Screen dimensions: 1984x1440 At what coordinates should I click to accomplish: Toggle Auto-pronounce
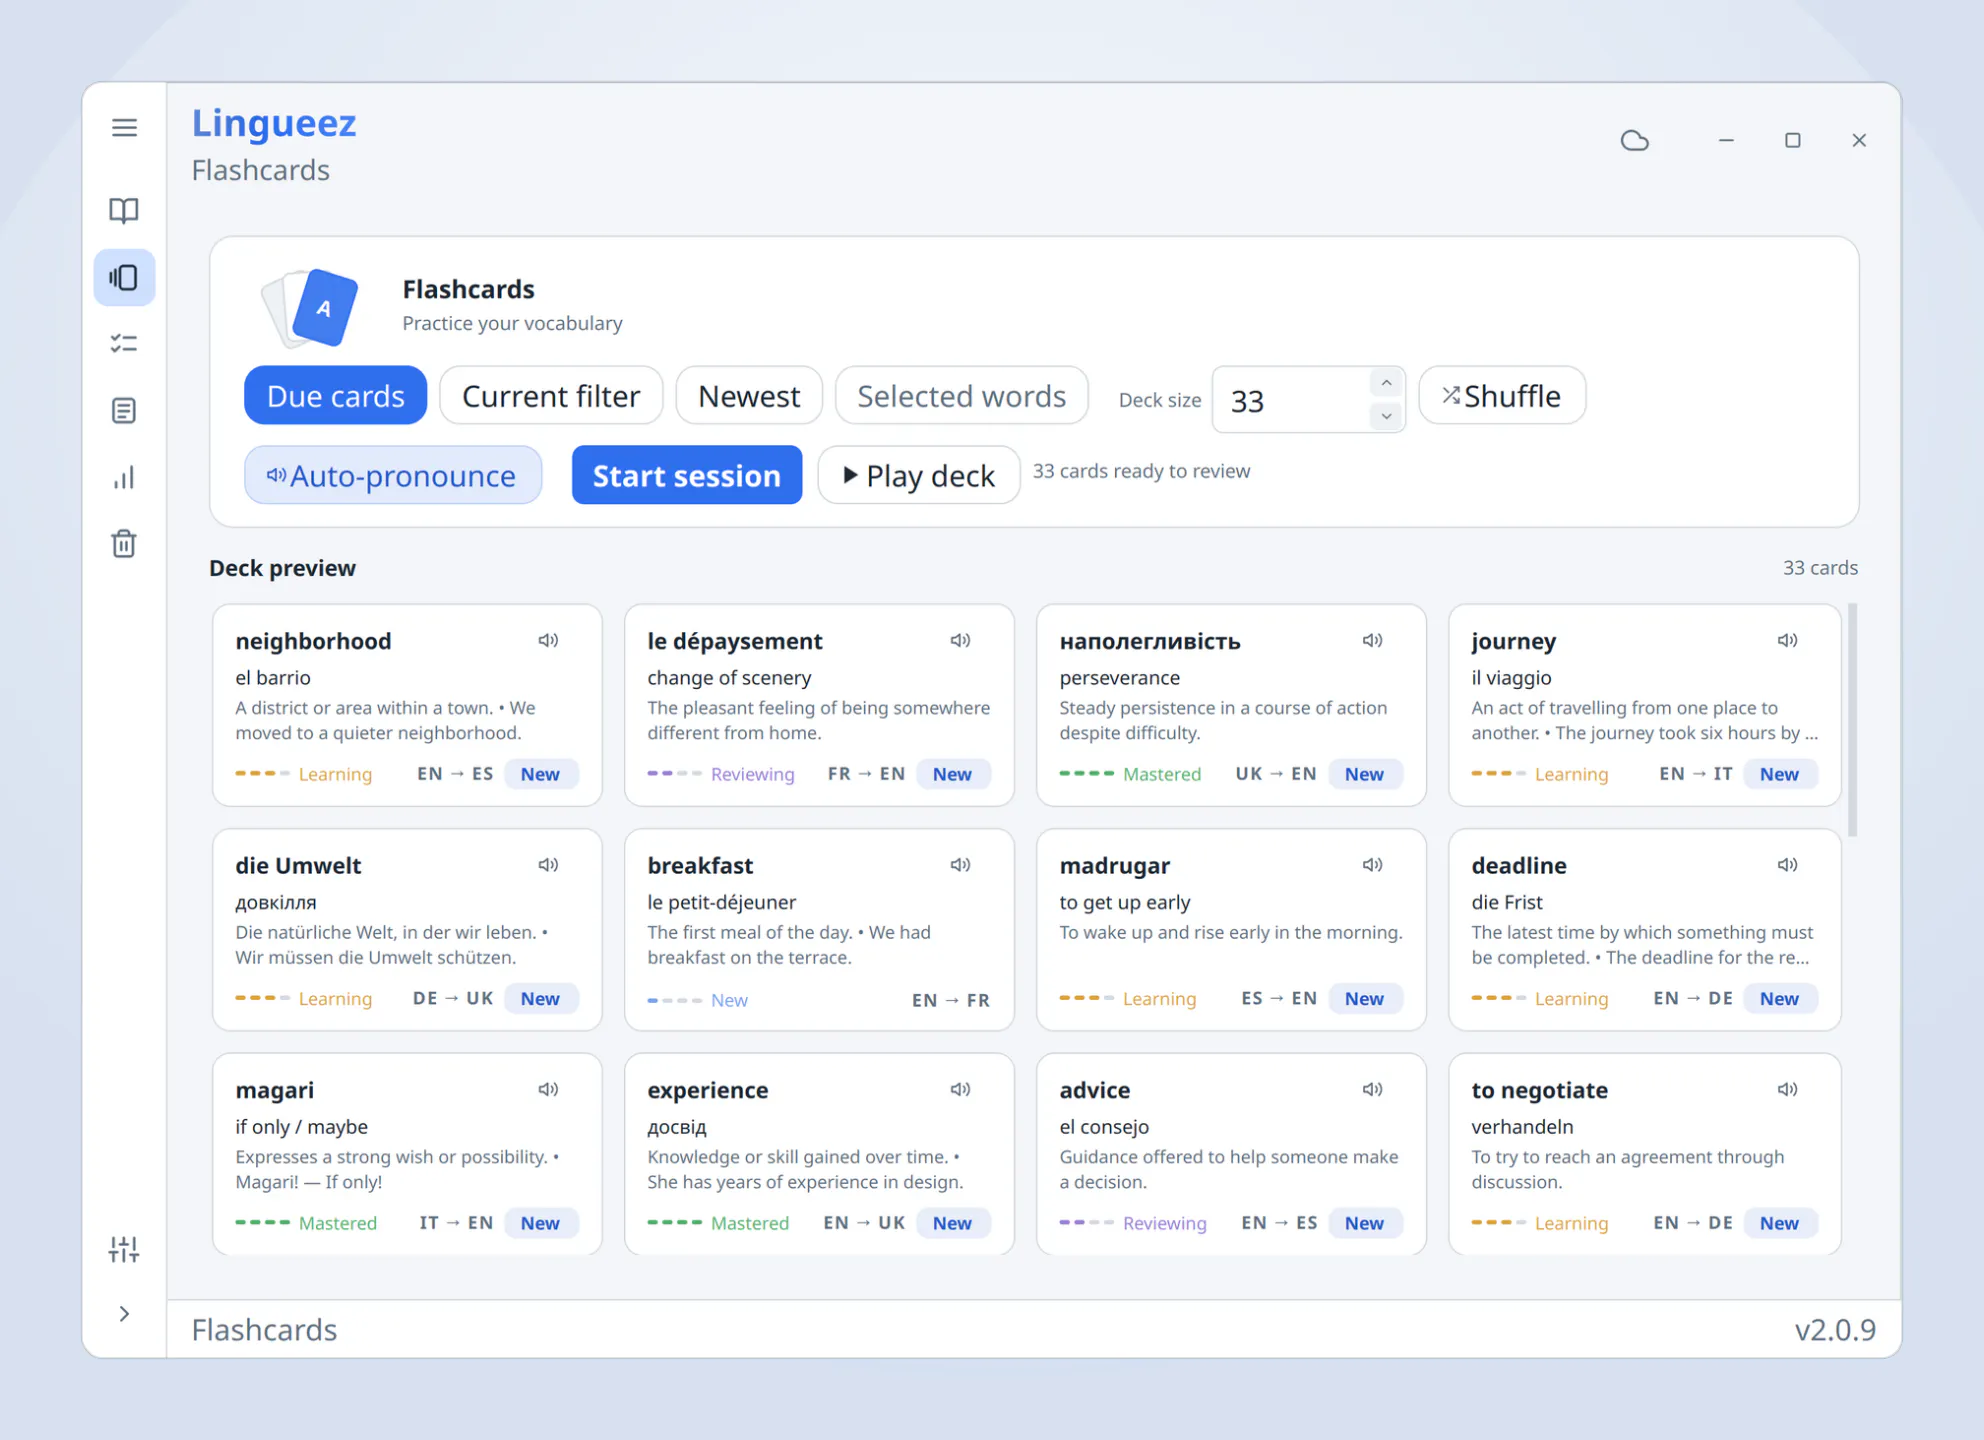click(393, 475)
